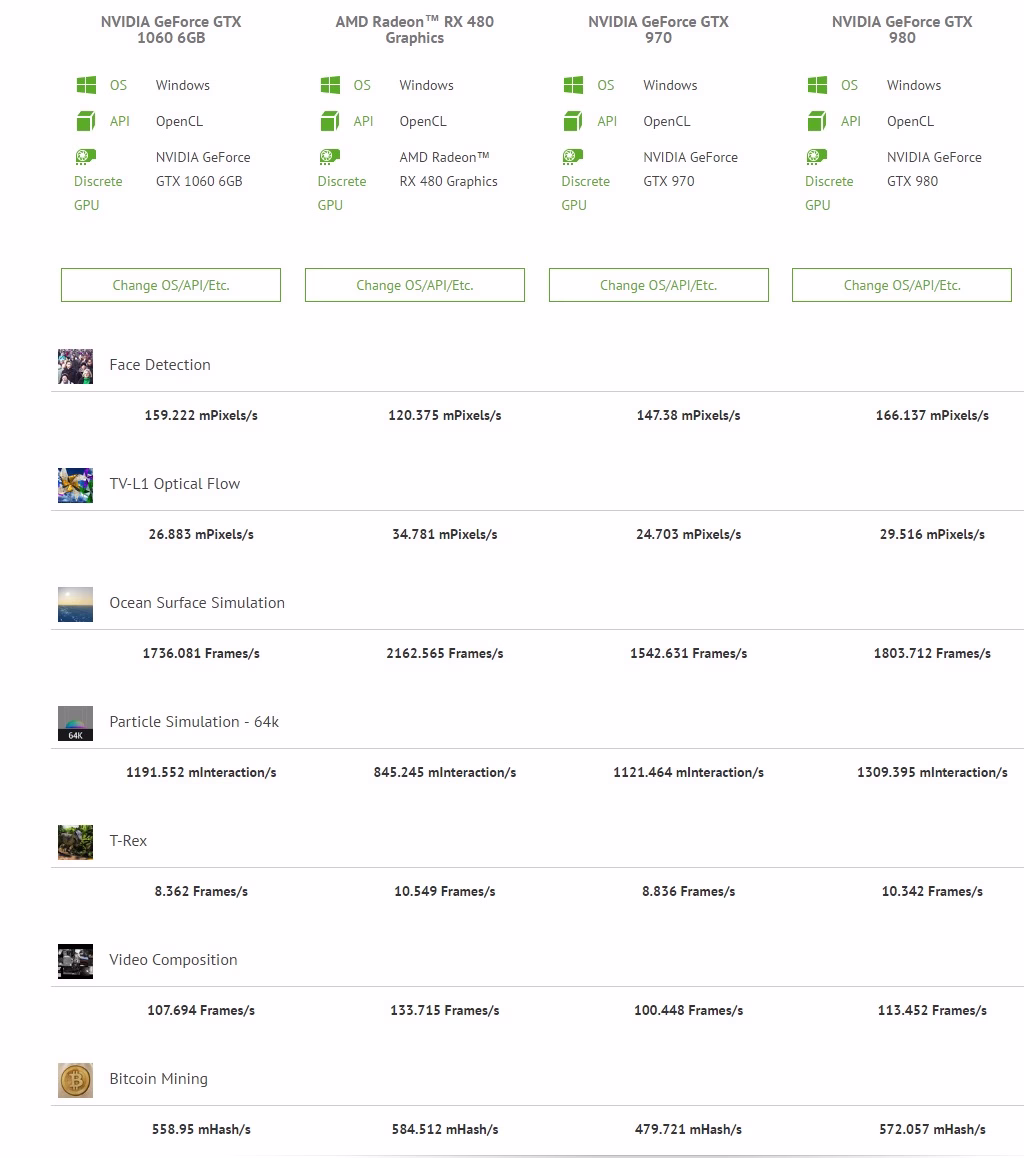Click the 147.38 mPixels/s score
Screen dimensions: 1024x1158
pos(688,415)
